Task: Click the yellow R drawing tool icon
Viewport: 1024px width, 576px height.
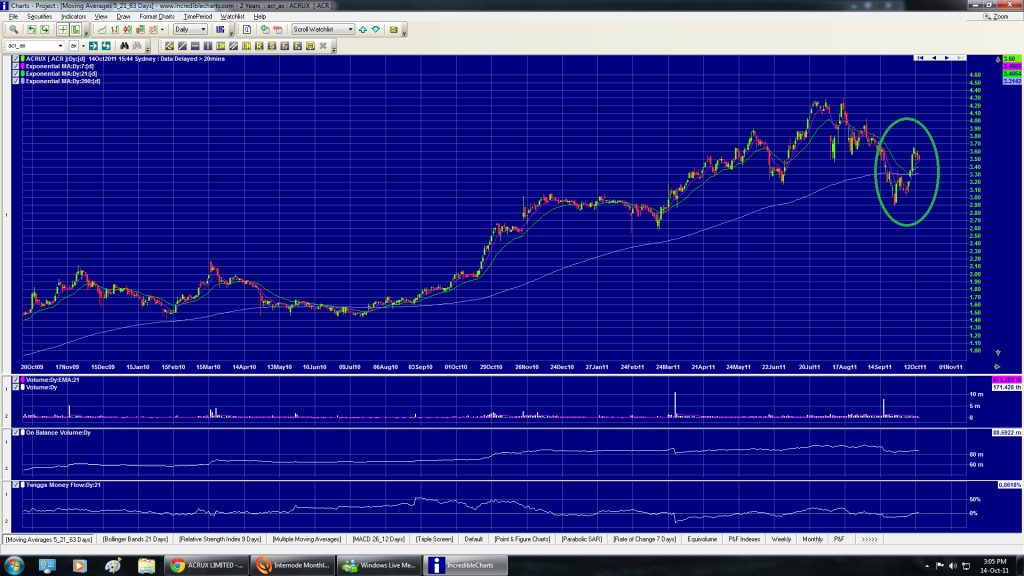Action: (259, 46)
